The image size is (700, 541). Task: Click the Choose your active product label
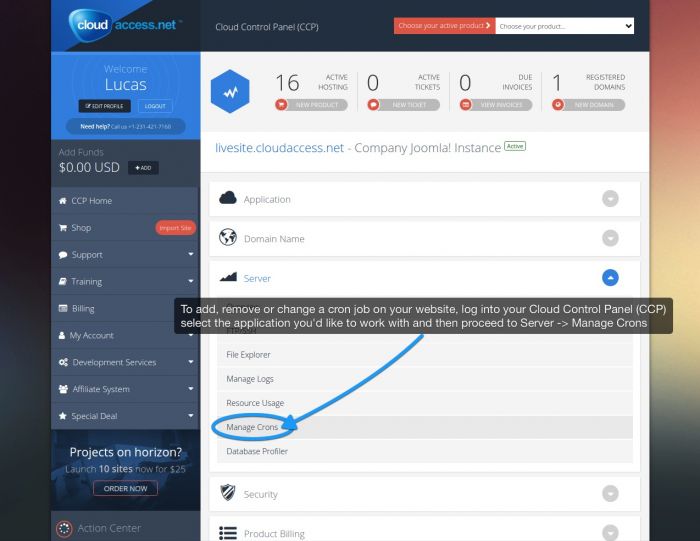(x=445, y=26)
